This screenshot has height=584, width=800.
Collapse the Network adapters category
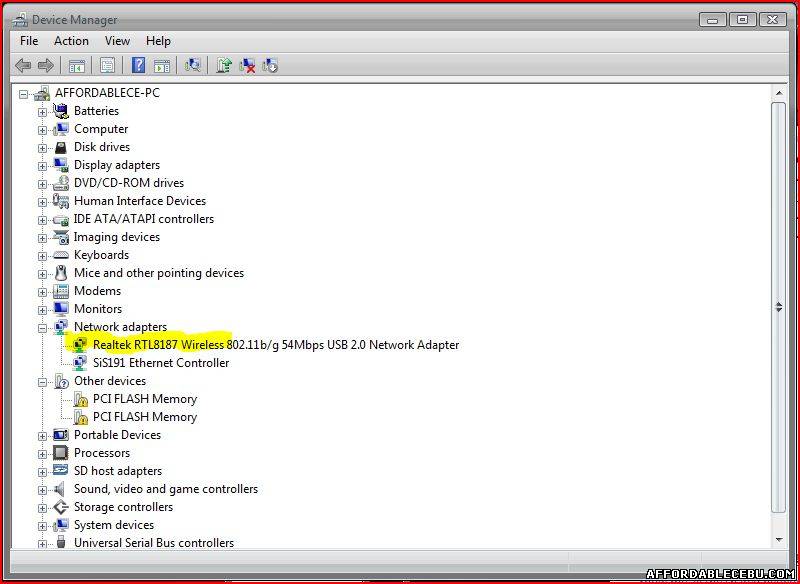click(x=42, y=328)
